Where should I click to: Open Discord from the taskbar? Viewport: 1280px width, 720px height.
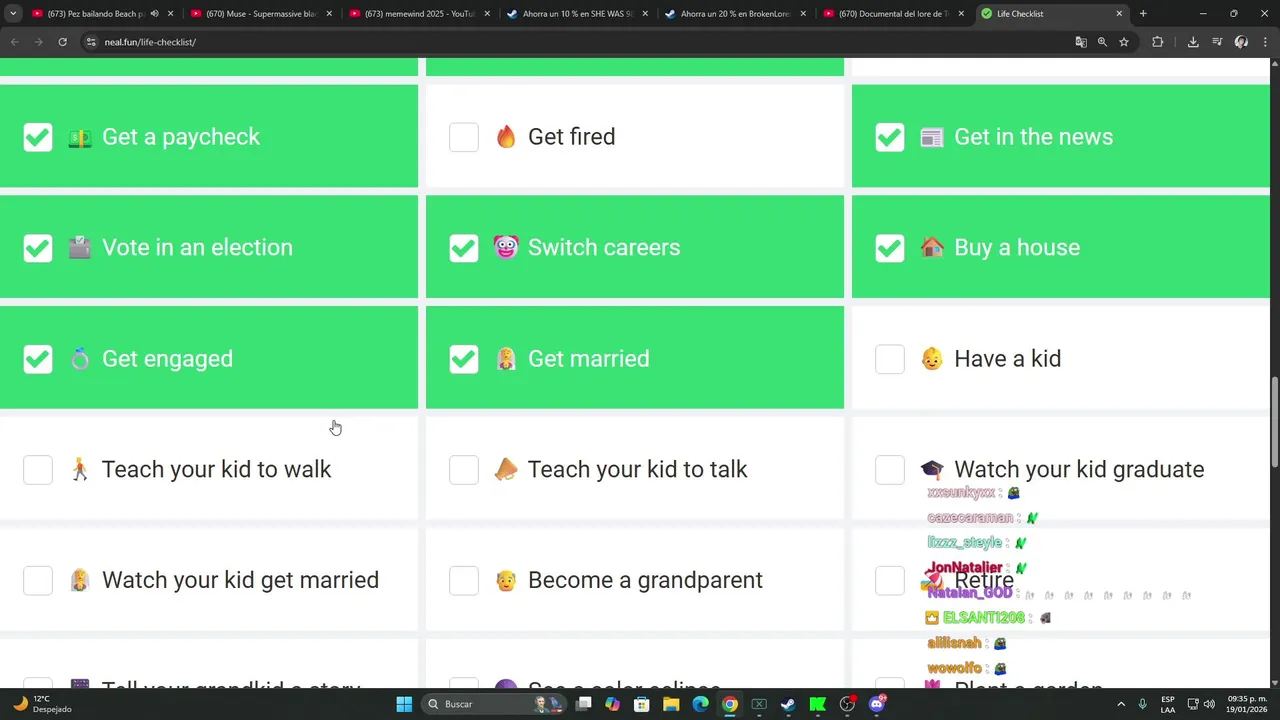click(877, 704)
